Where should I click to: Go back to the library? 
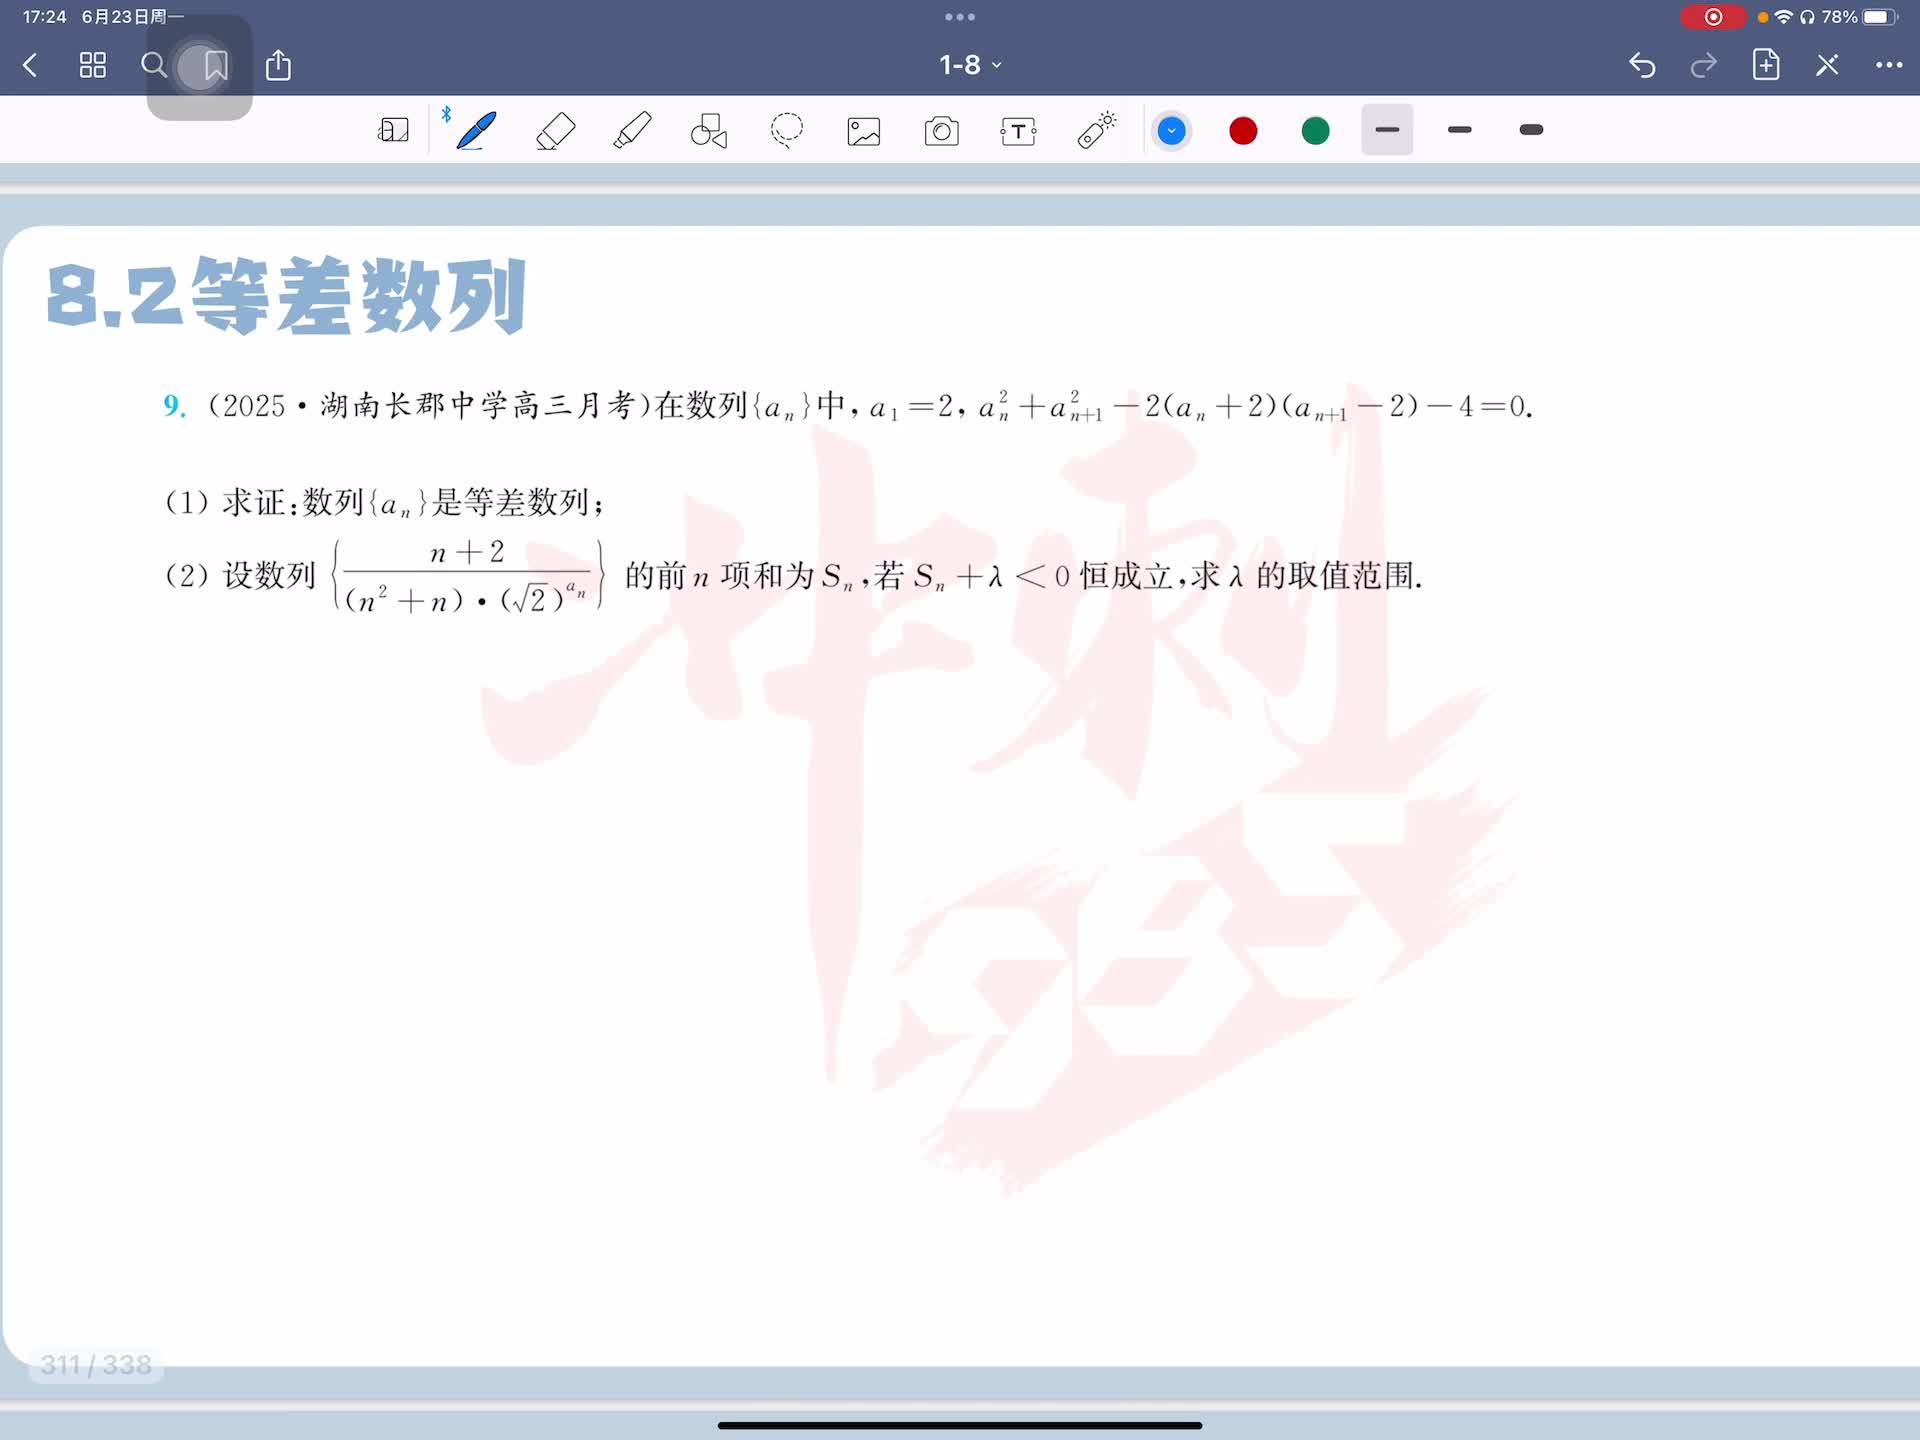pyautogui.click(x=30, y=66)
